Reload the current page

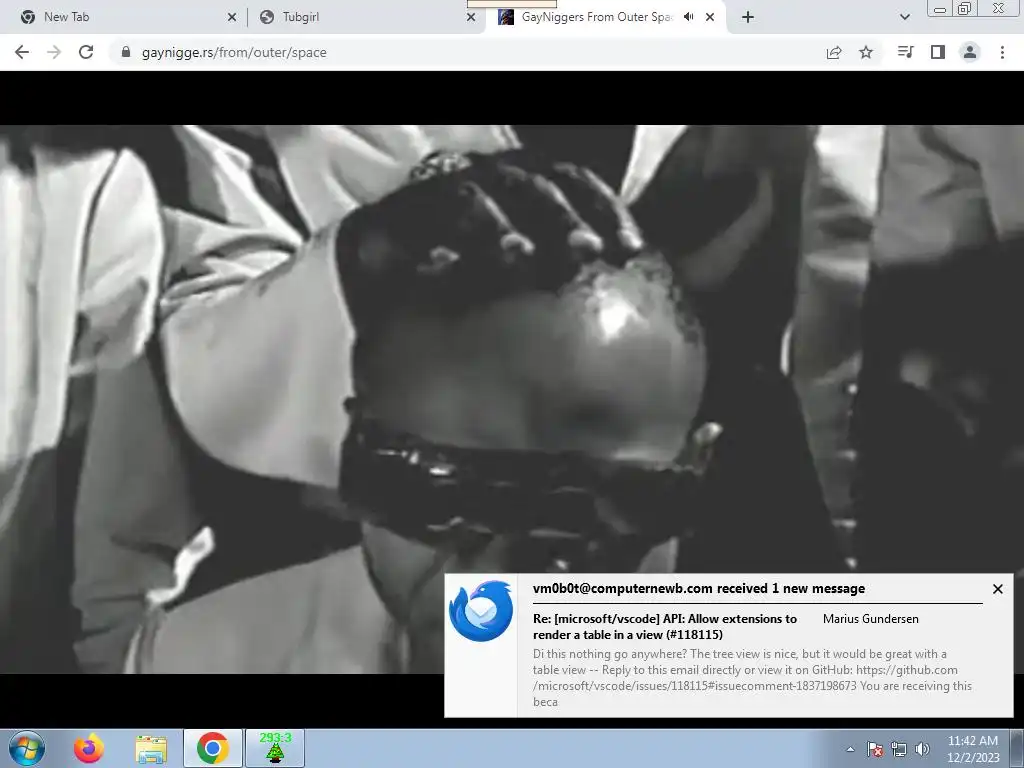point(86,52)
